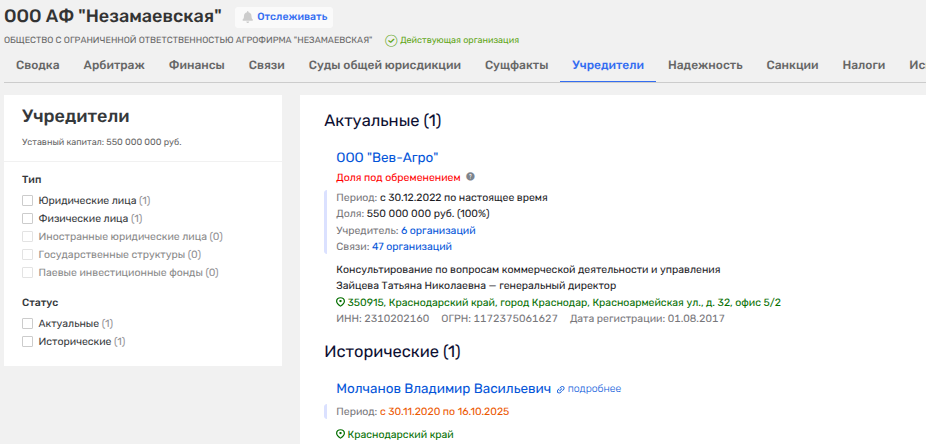Click the link icon next to подробнее
The image size is (926, 444).
coord(561,388)
